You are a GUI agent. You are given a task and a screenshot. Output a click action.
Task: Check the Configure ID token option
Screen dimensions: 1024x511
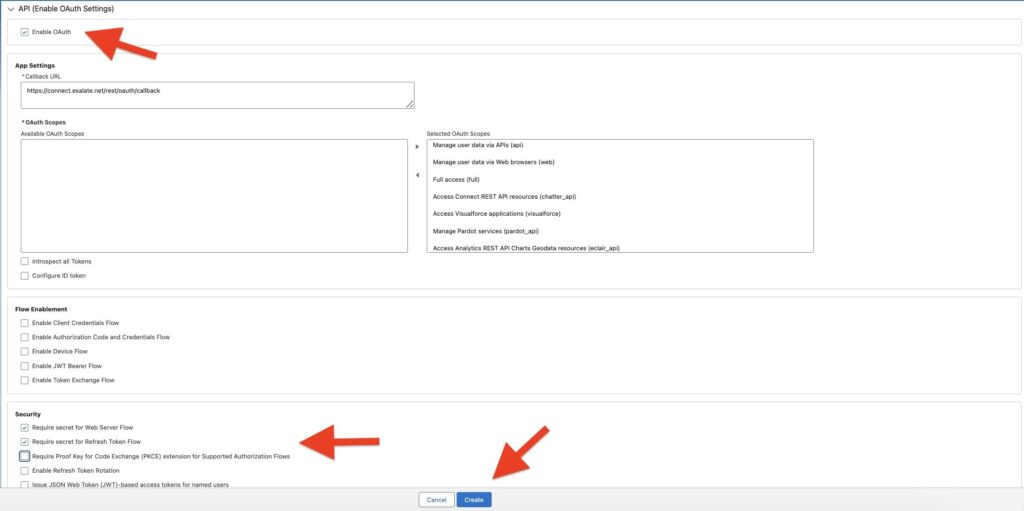25,276
